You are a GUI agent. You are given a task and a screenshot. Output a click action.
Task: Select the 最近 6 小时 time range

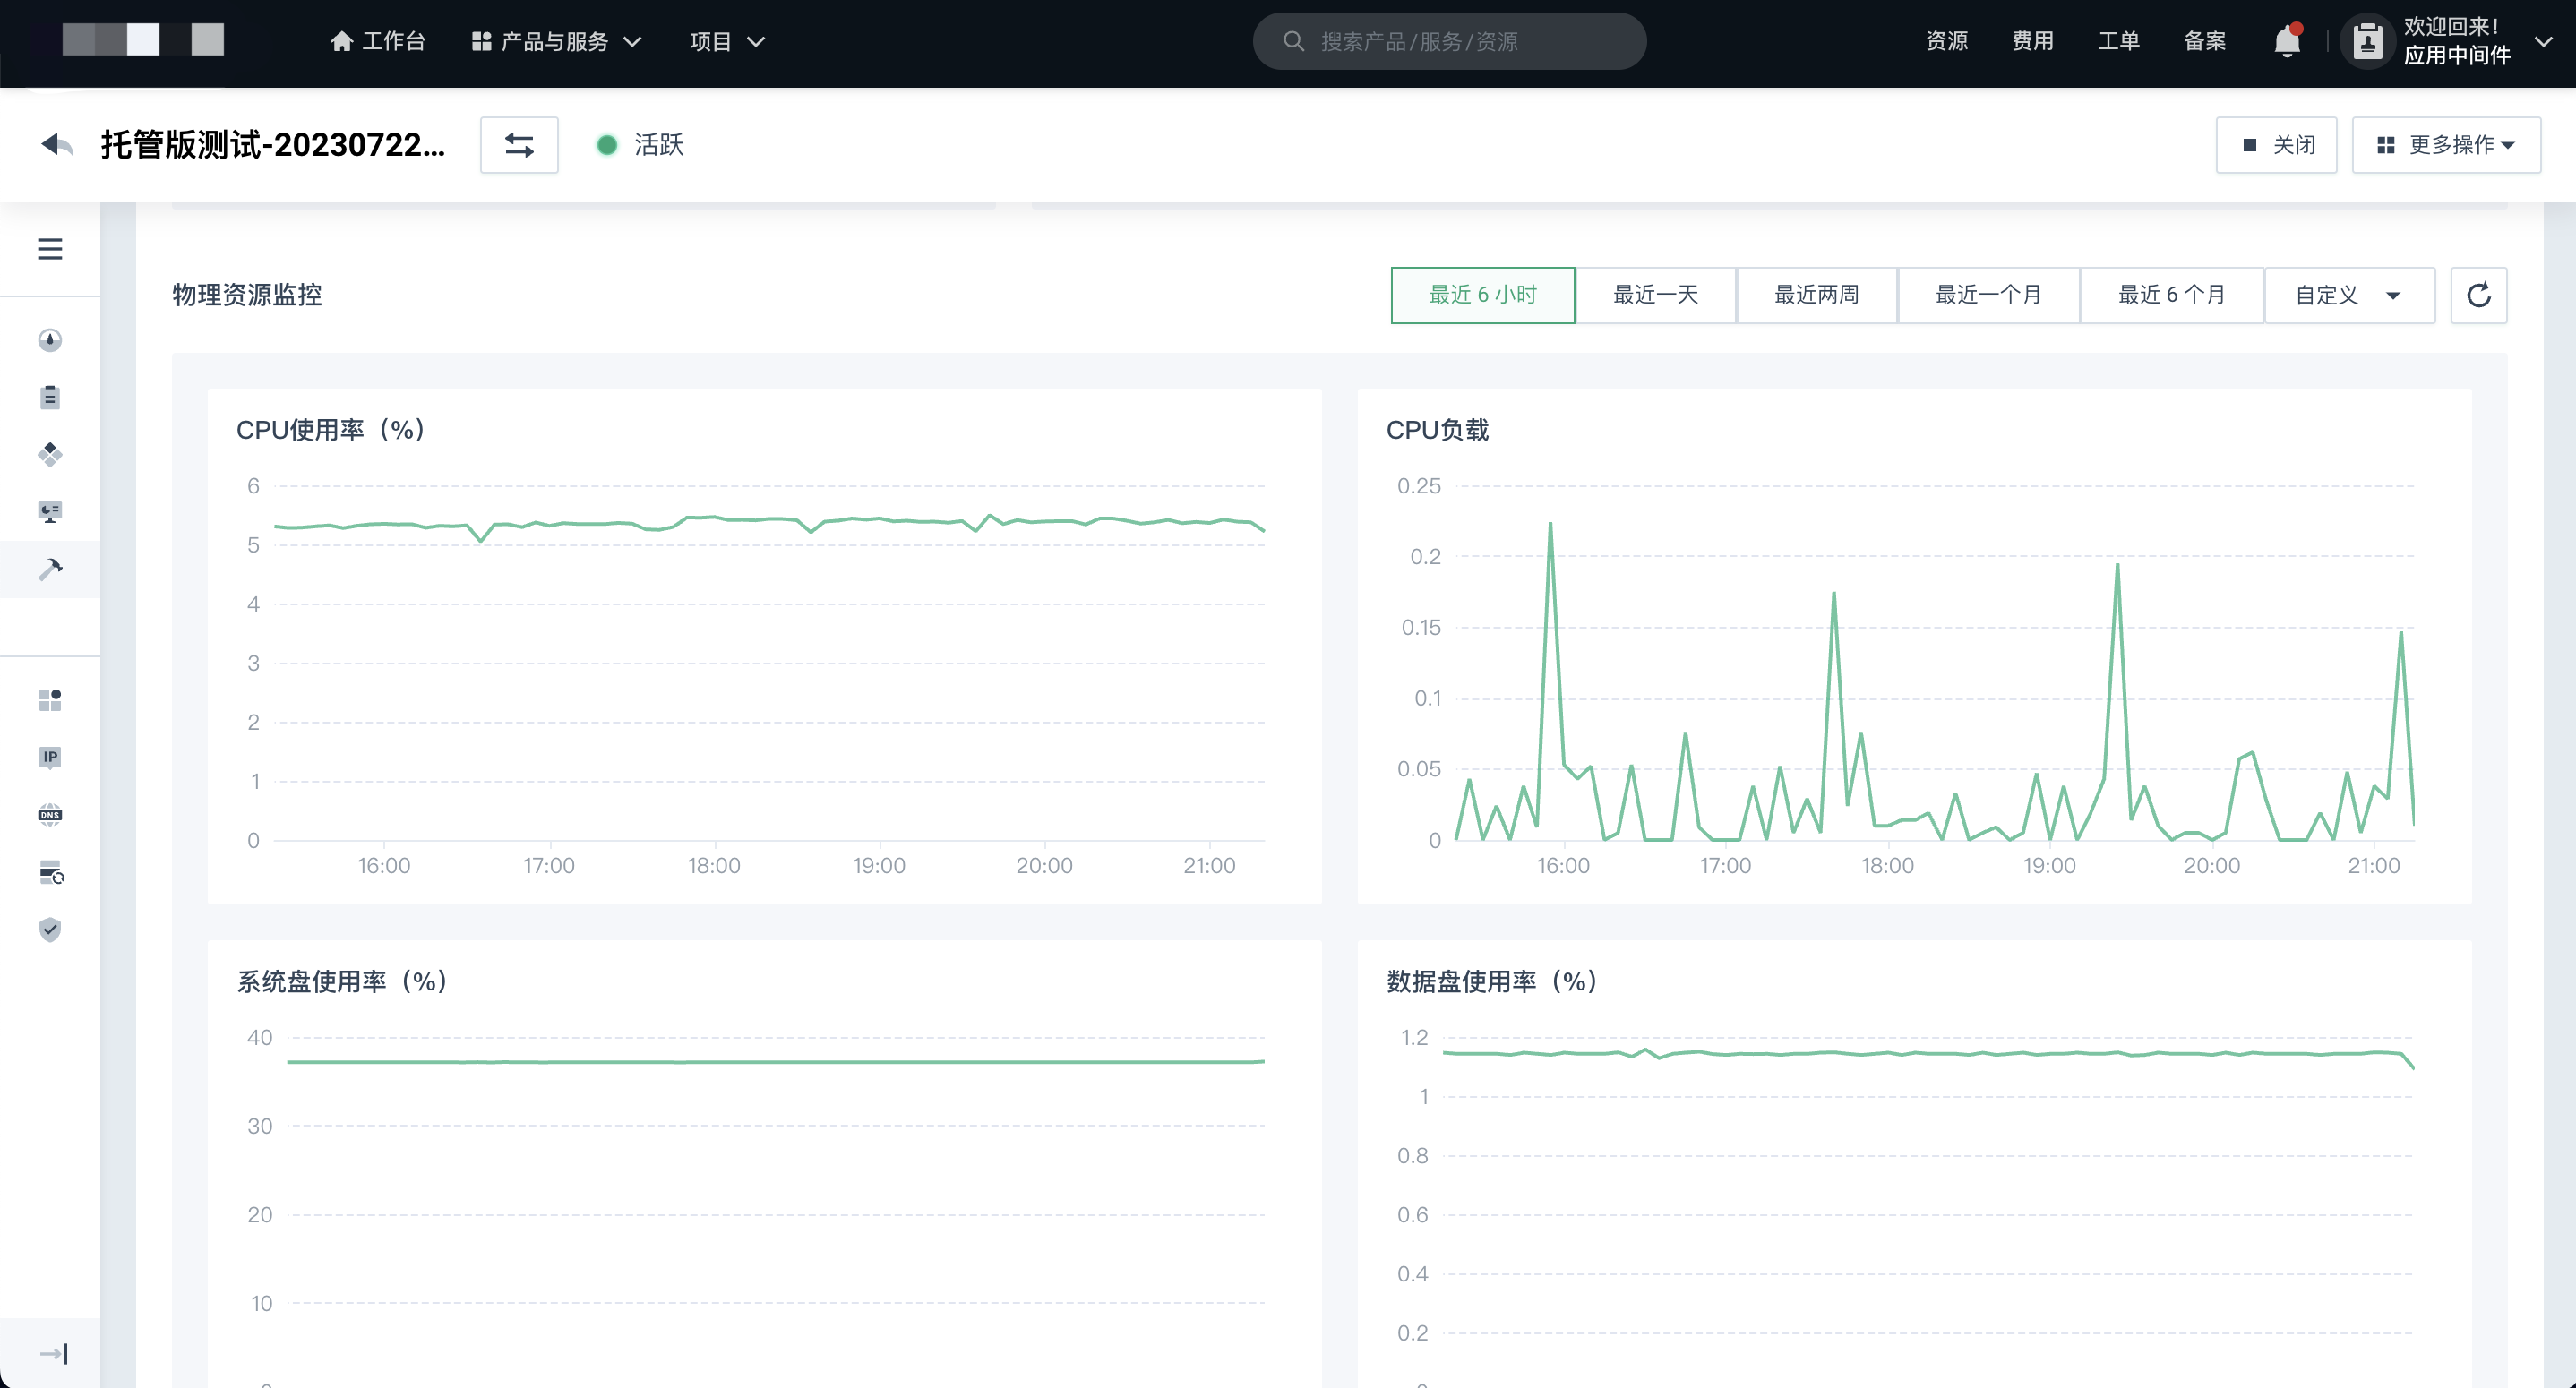pos(1482,295)
